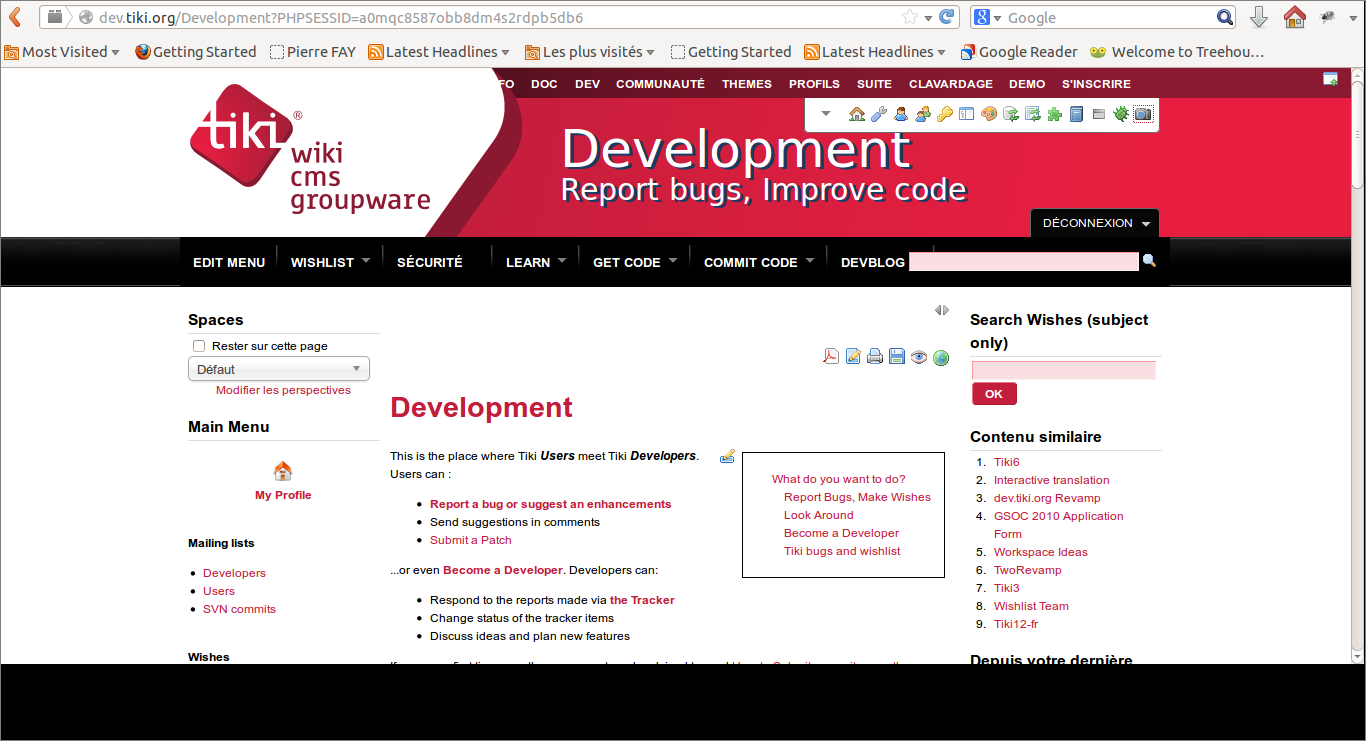1366x741 pixels.
Task: Toggle the column hide arrows above page icons
Action: click(942, 310)
